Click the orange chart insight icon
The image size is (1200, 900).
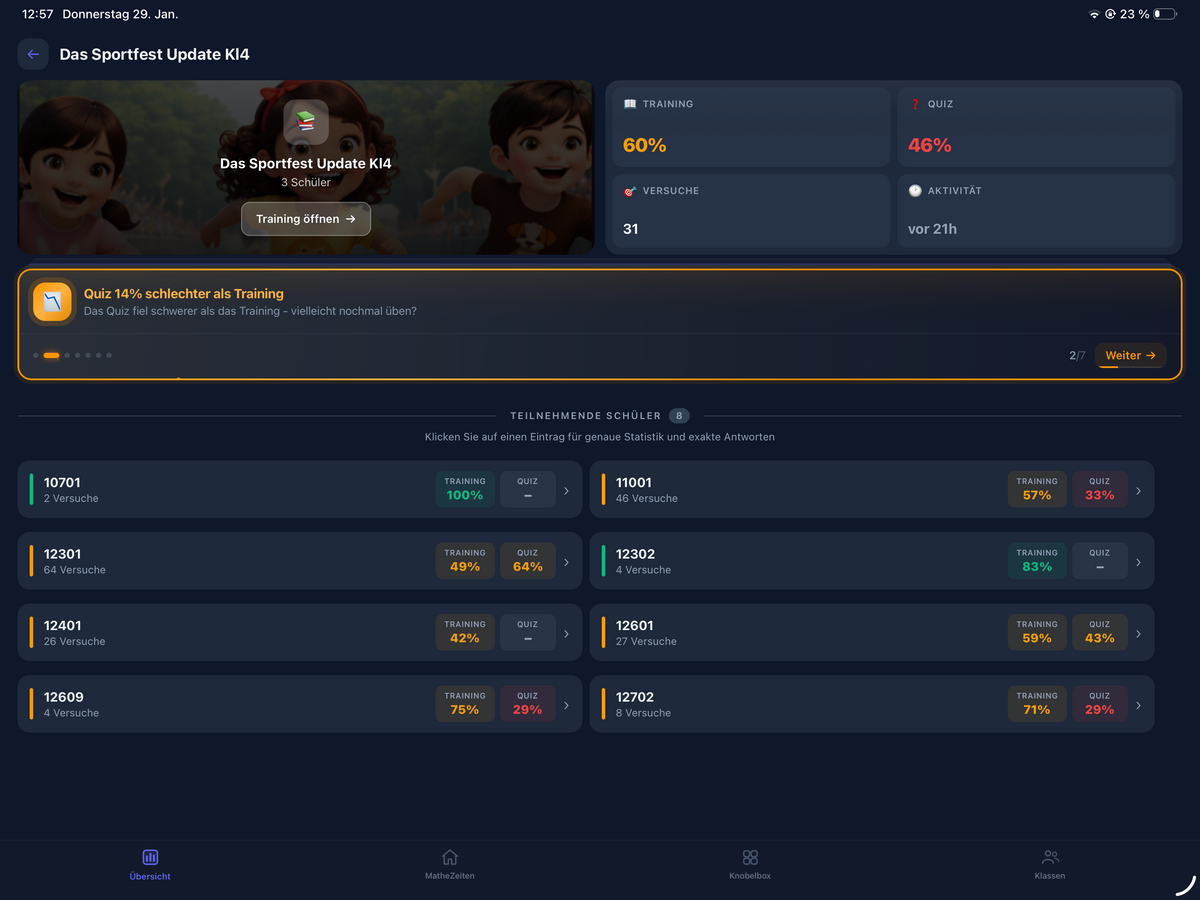52,302
